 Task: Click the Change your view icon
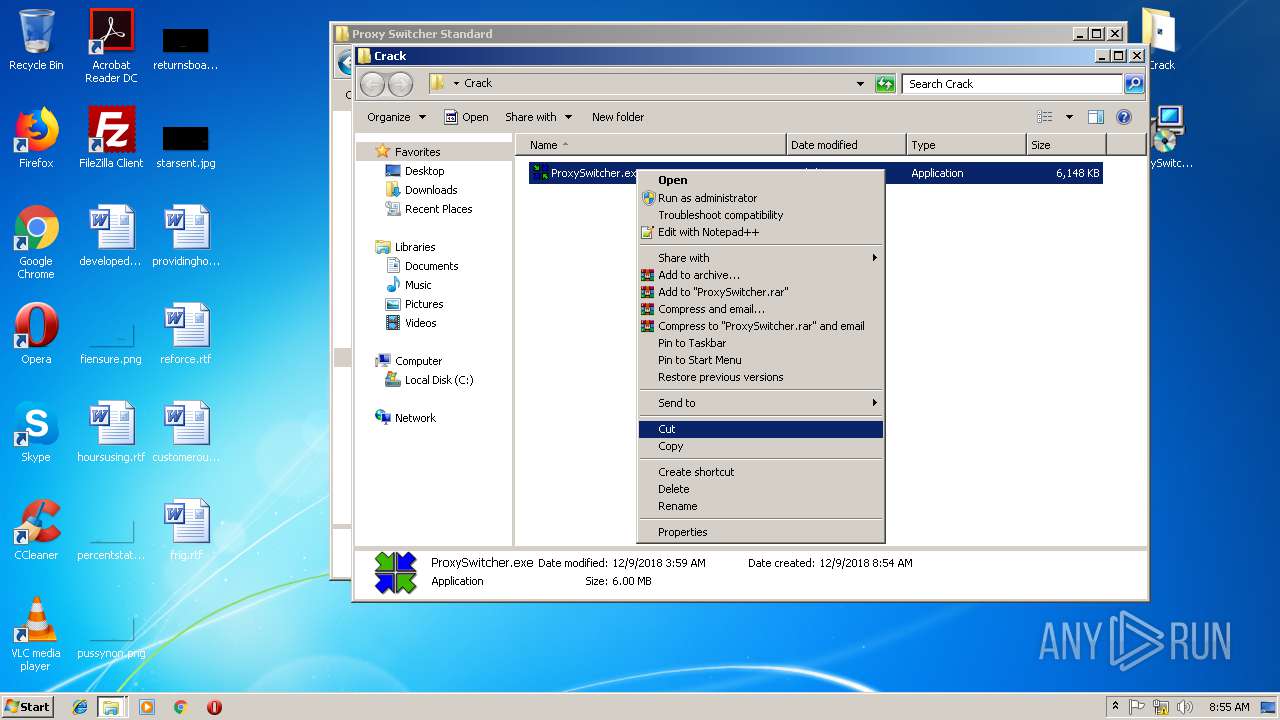[1044, 117]
